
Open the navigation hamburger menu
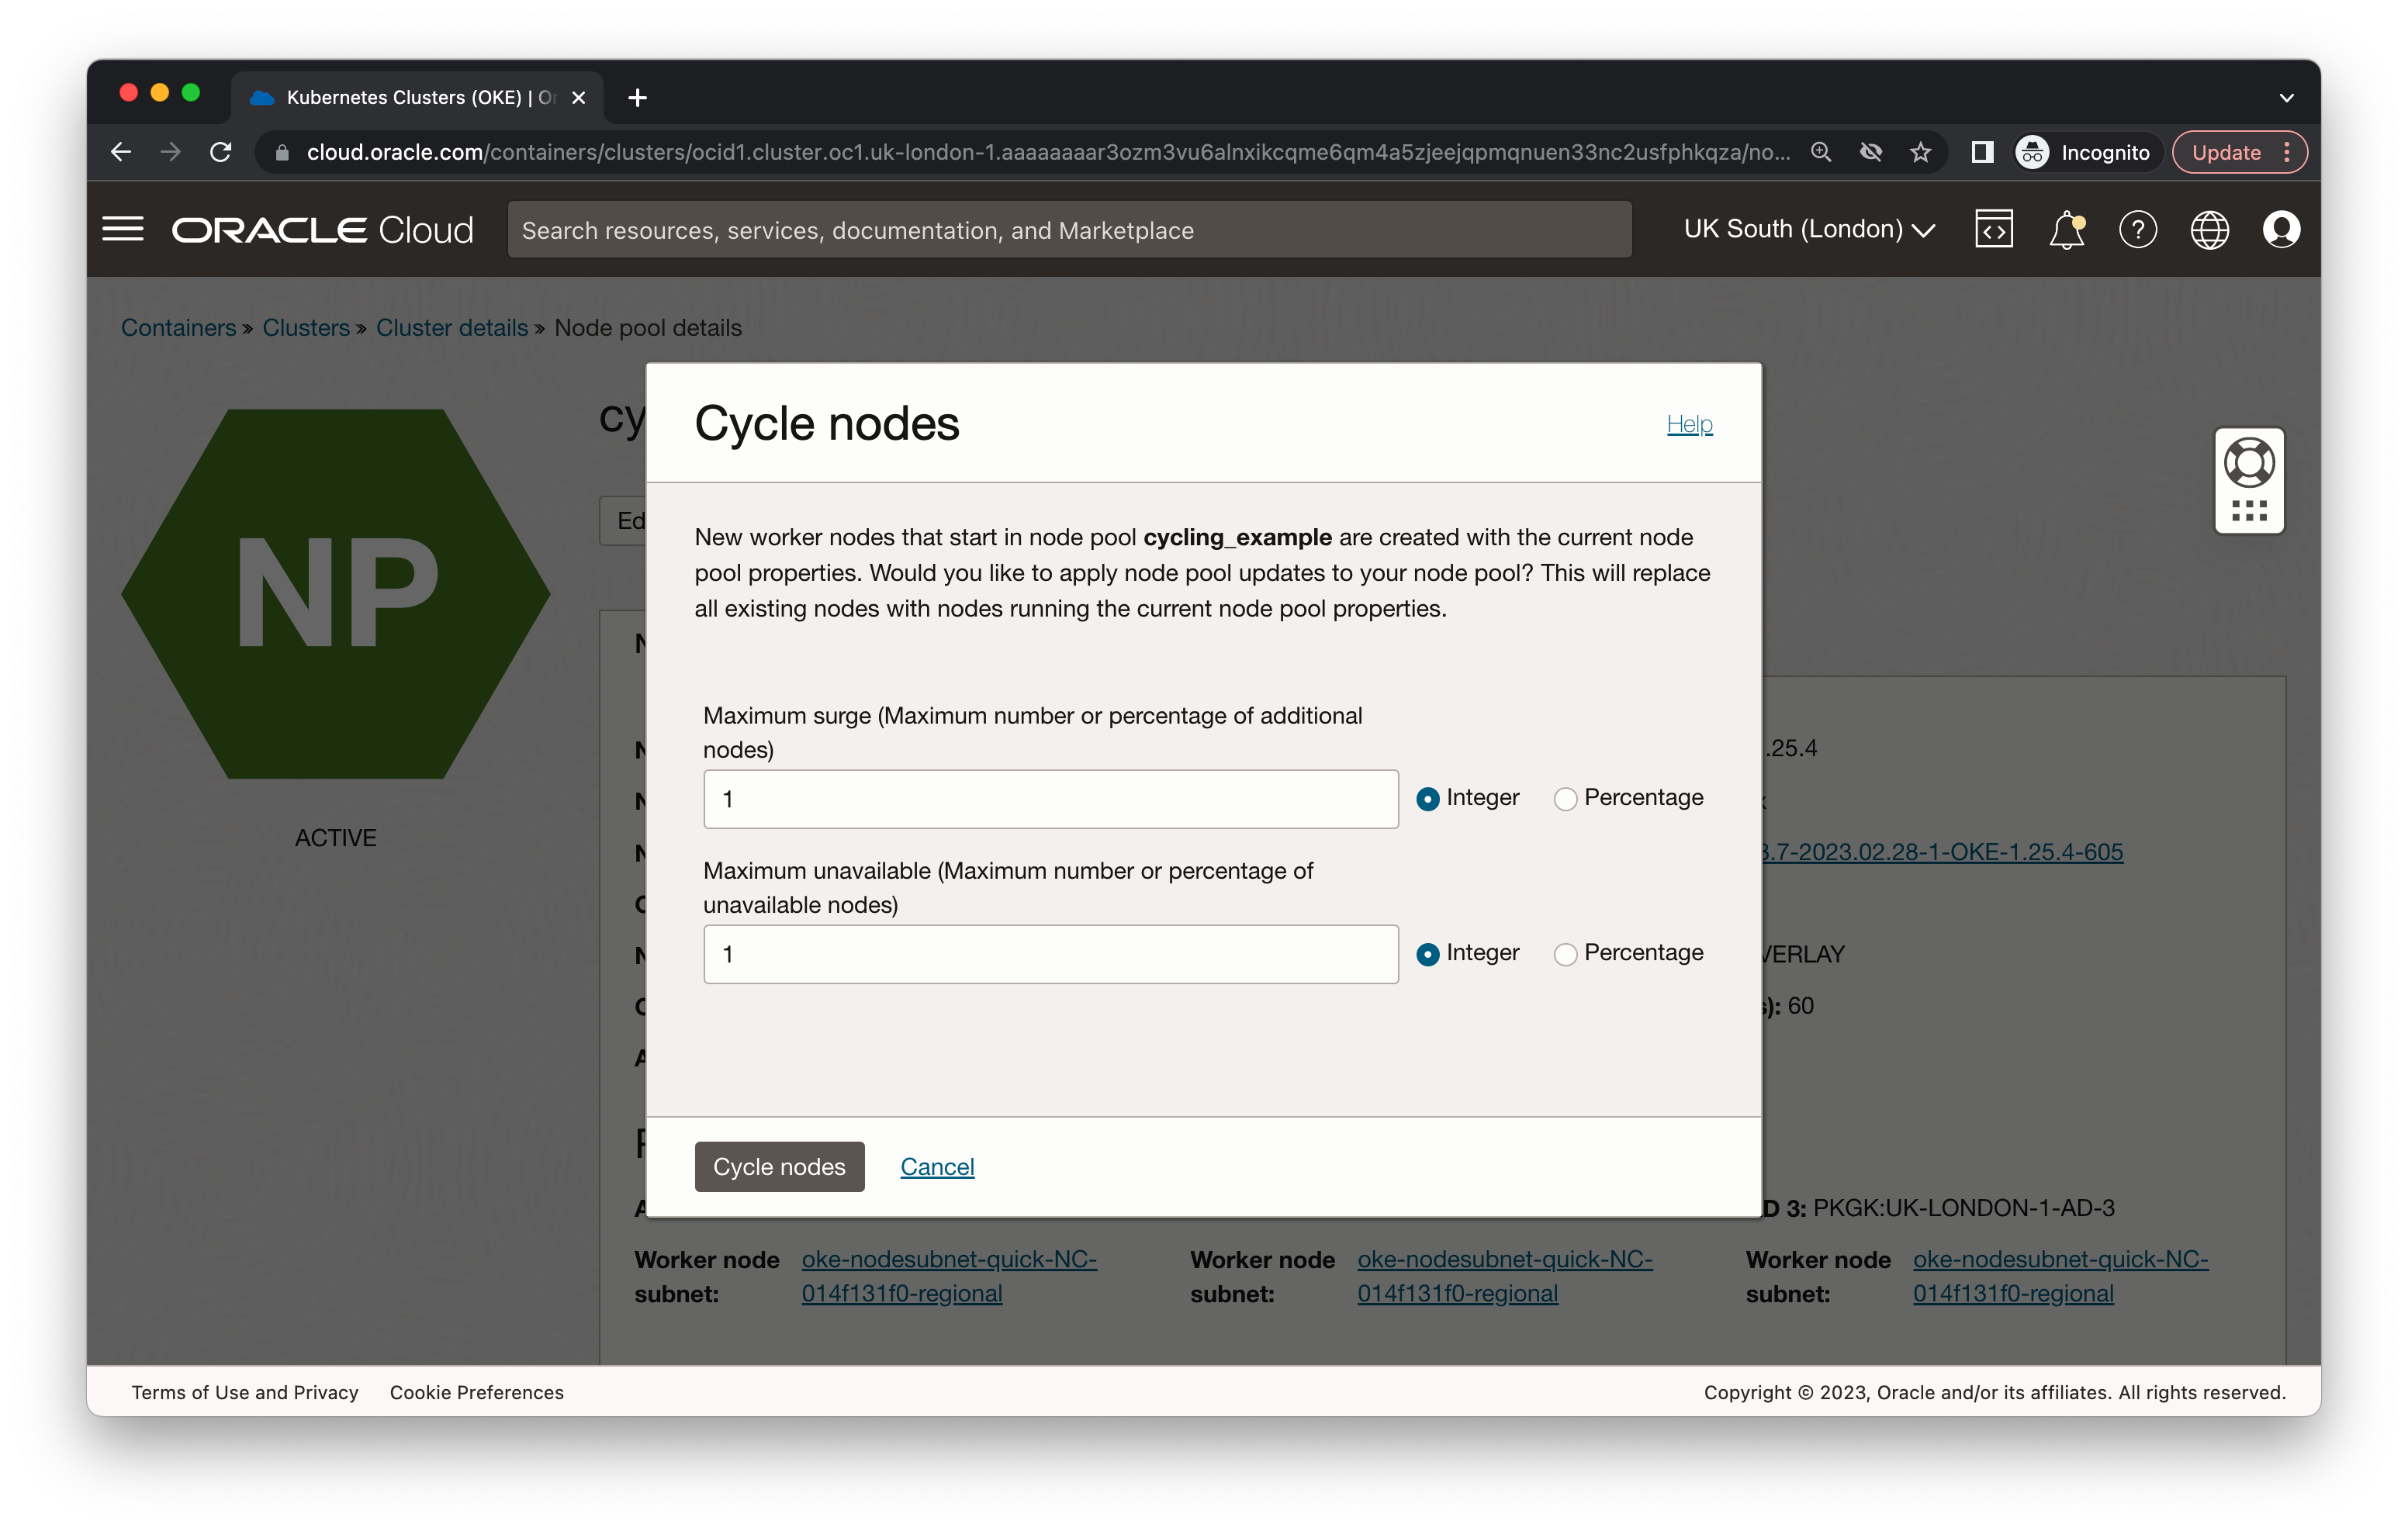tap(123, 228)
